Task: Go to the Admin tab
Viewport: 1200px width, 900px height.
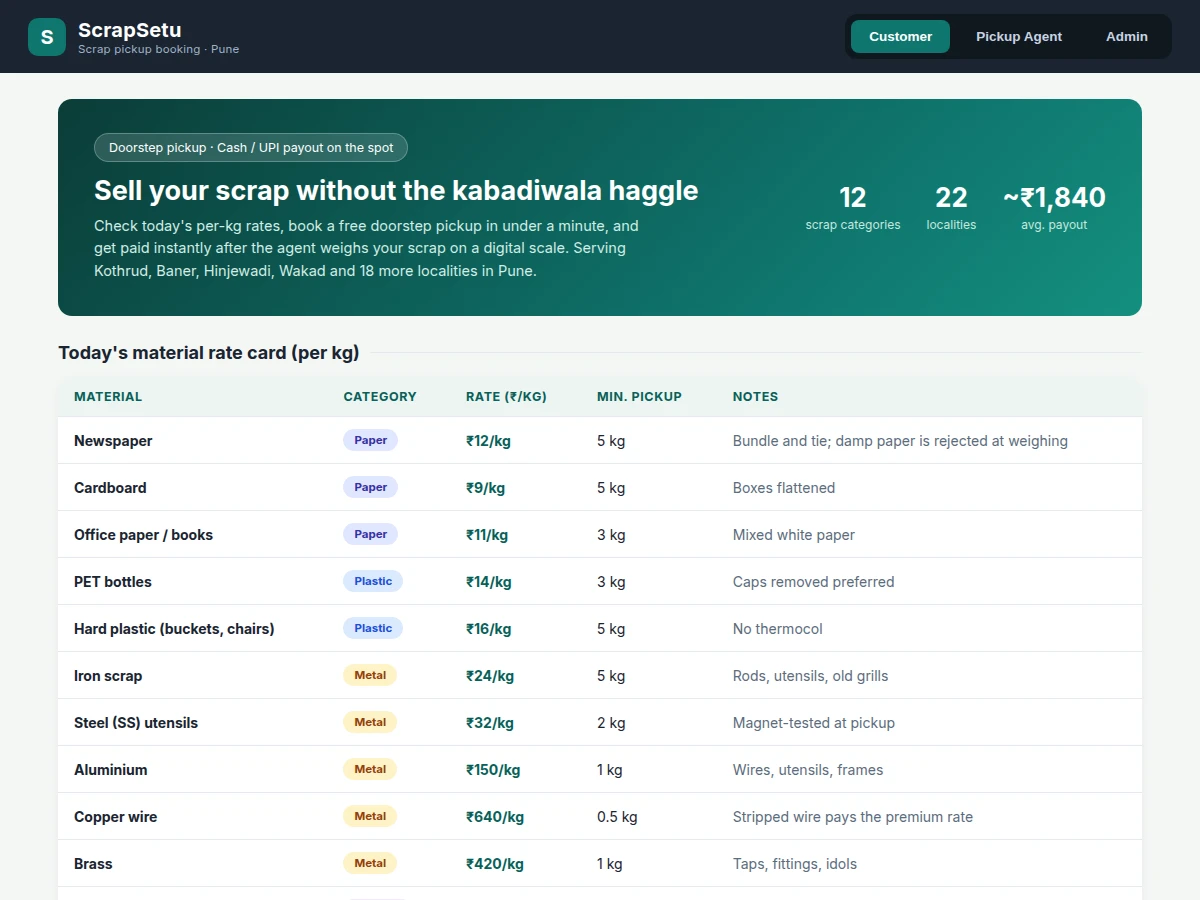Action: pyautogui.click(x=1127, y=37)
